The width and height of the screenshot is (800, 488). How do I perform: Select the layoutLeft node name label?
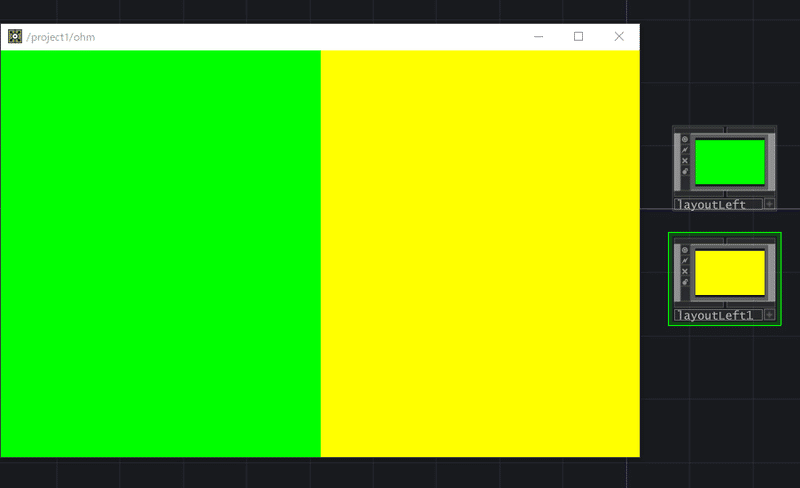(x=718, y=204)
